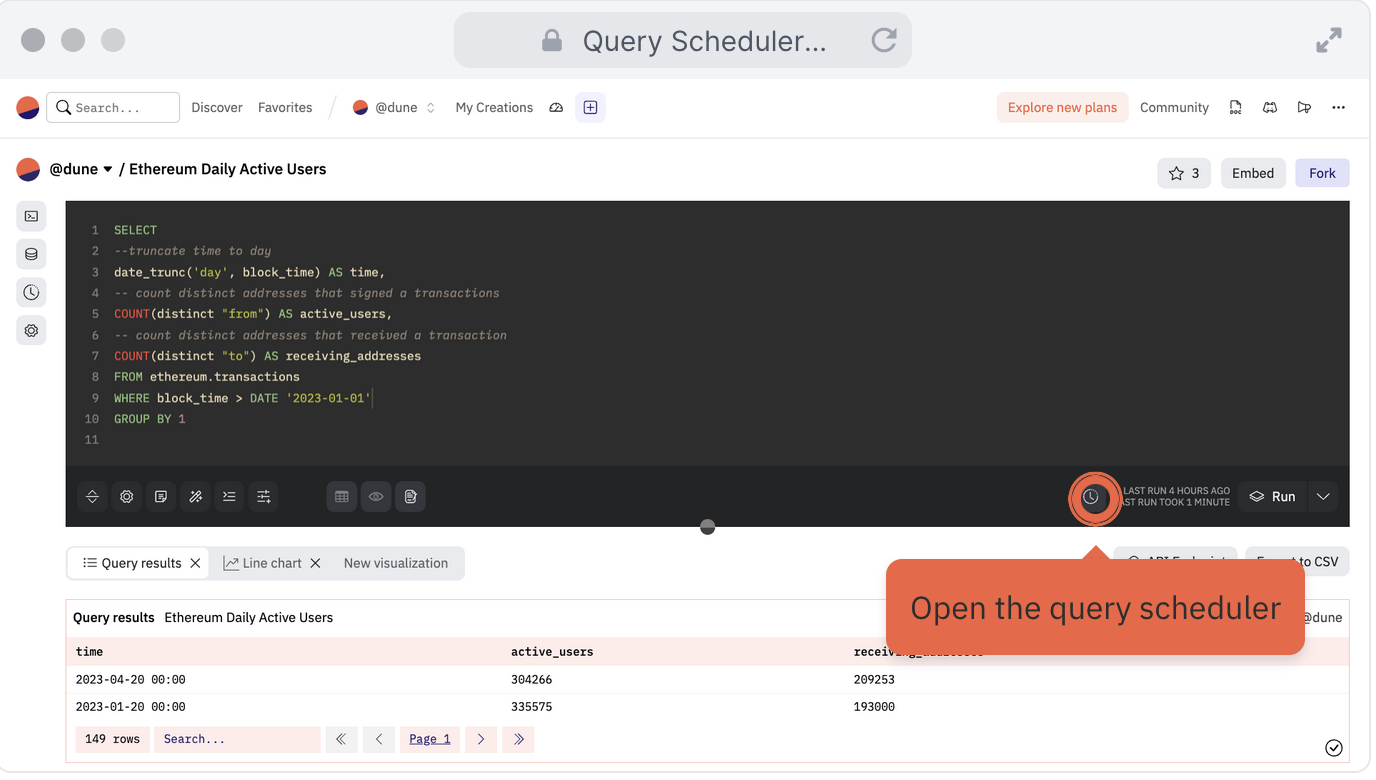
Task: Open the SQL editor terminal icon in sidebar
Action: pyautogui.click(x=31, y=216)
